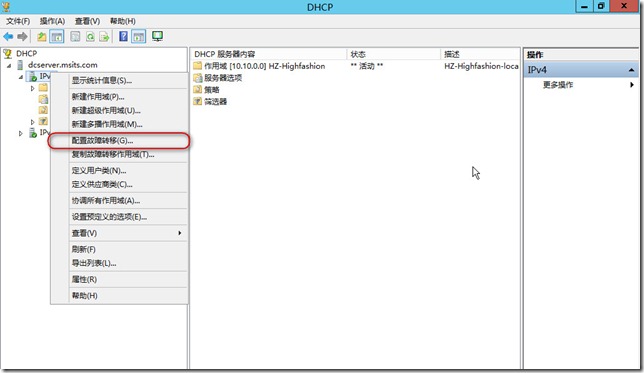Click the 作用域 [10.10.0.0] HZ-Highfashion row text
The image size is (644, 373).
(x=264, y=66)
